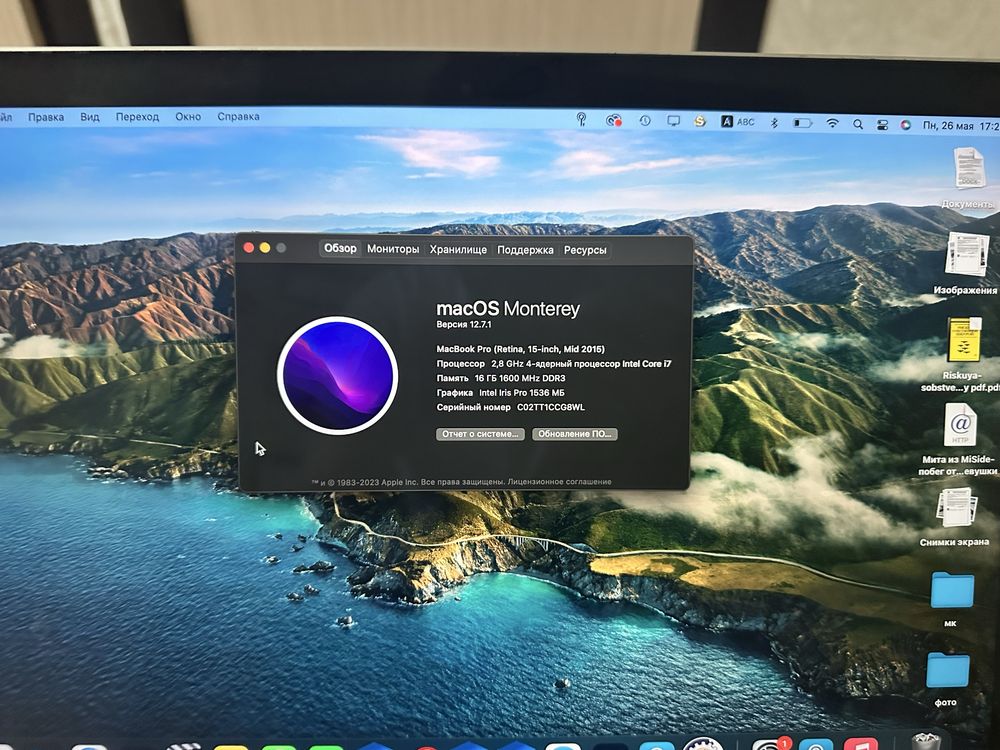Viewport: 1000px width, 750px height.
Task: Open the ABC input source menu
Action: click(x=738, y=121)
